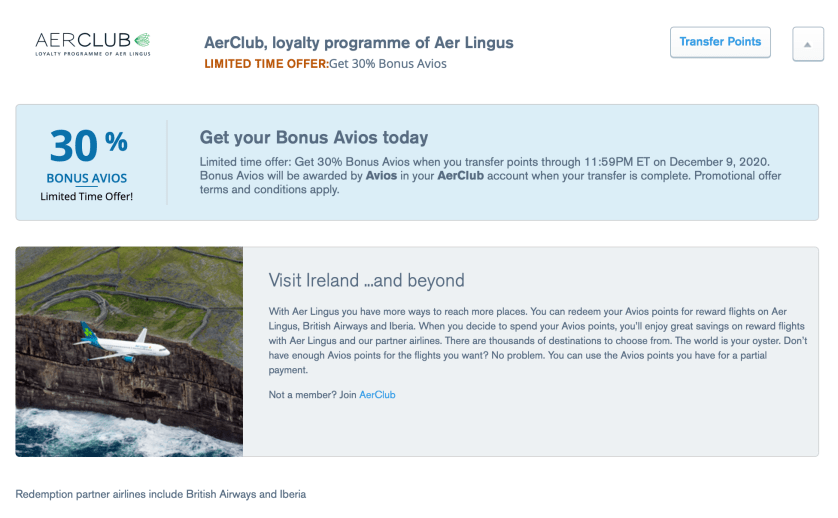The height and width of the screenshot is (518, 838).
Task: Open the AerClub join link
Action: (x=377, y=395)
